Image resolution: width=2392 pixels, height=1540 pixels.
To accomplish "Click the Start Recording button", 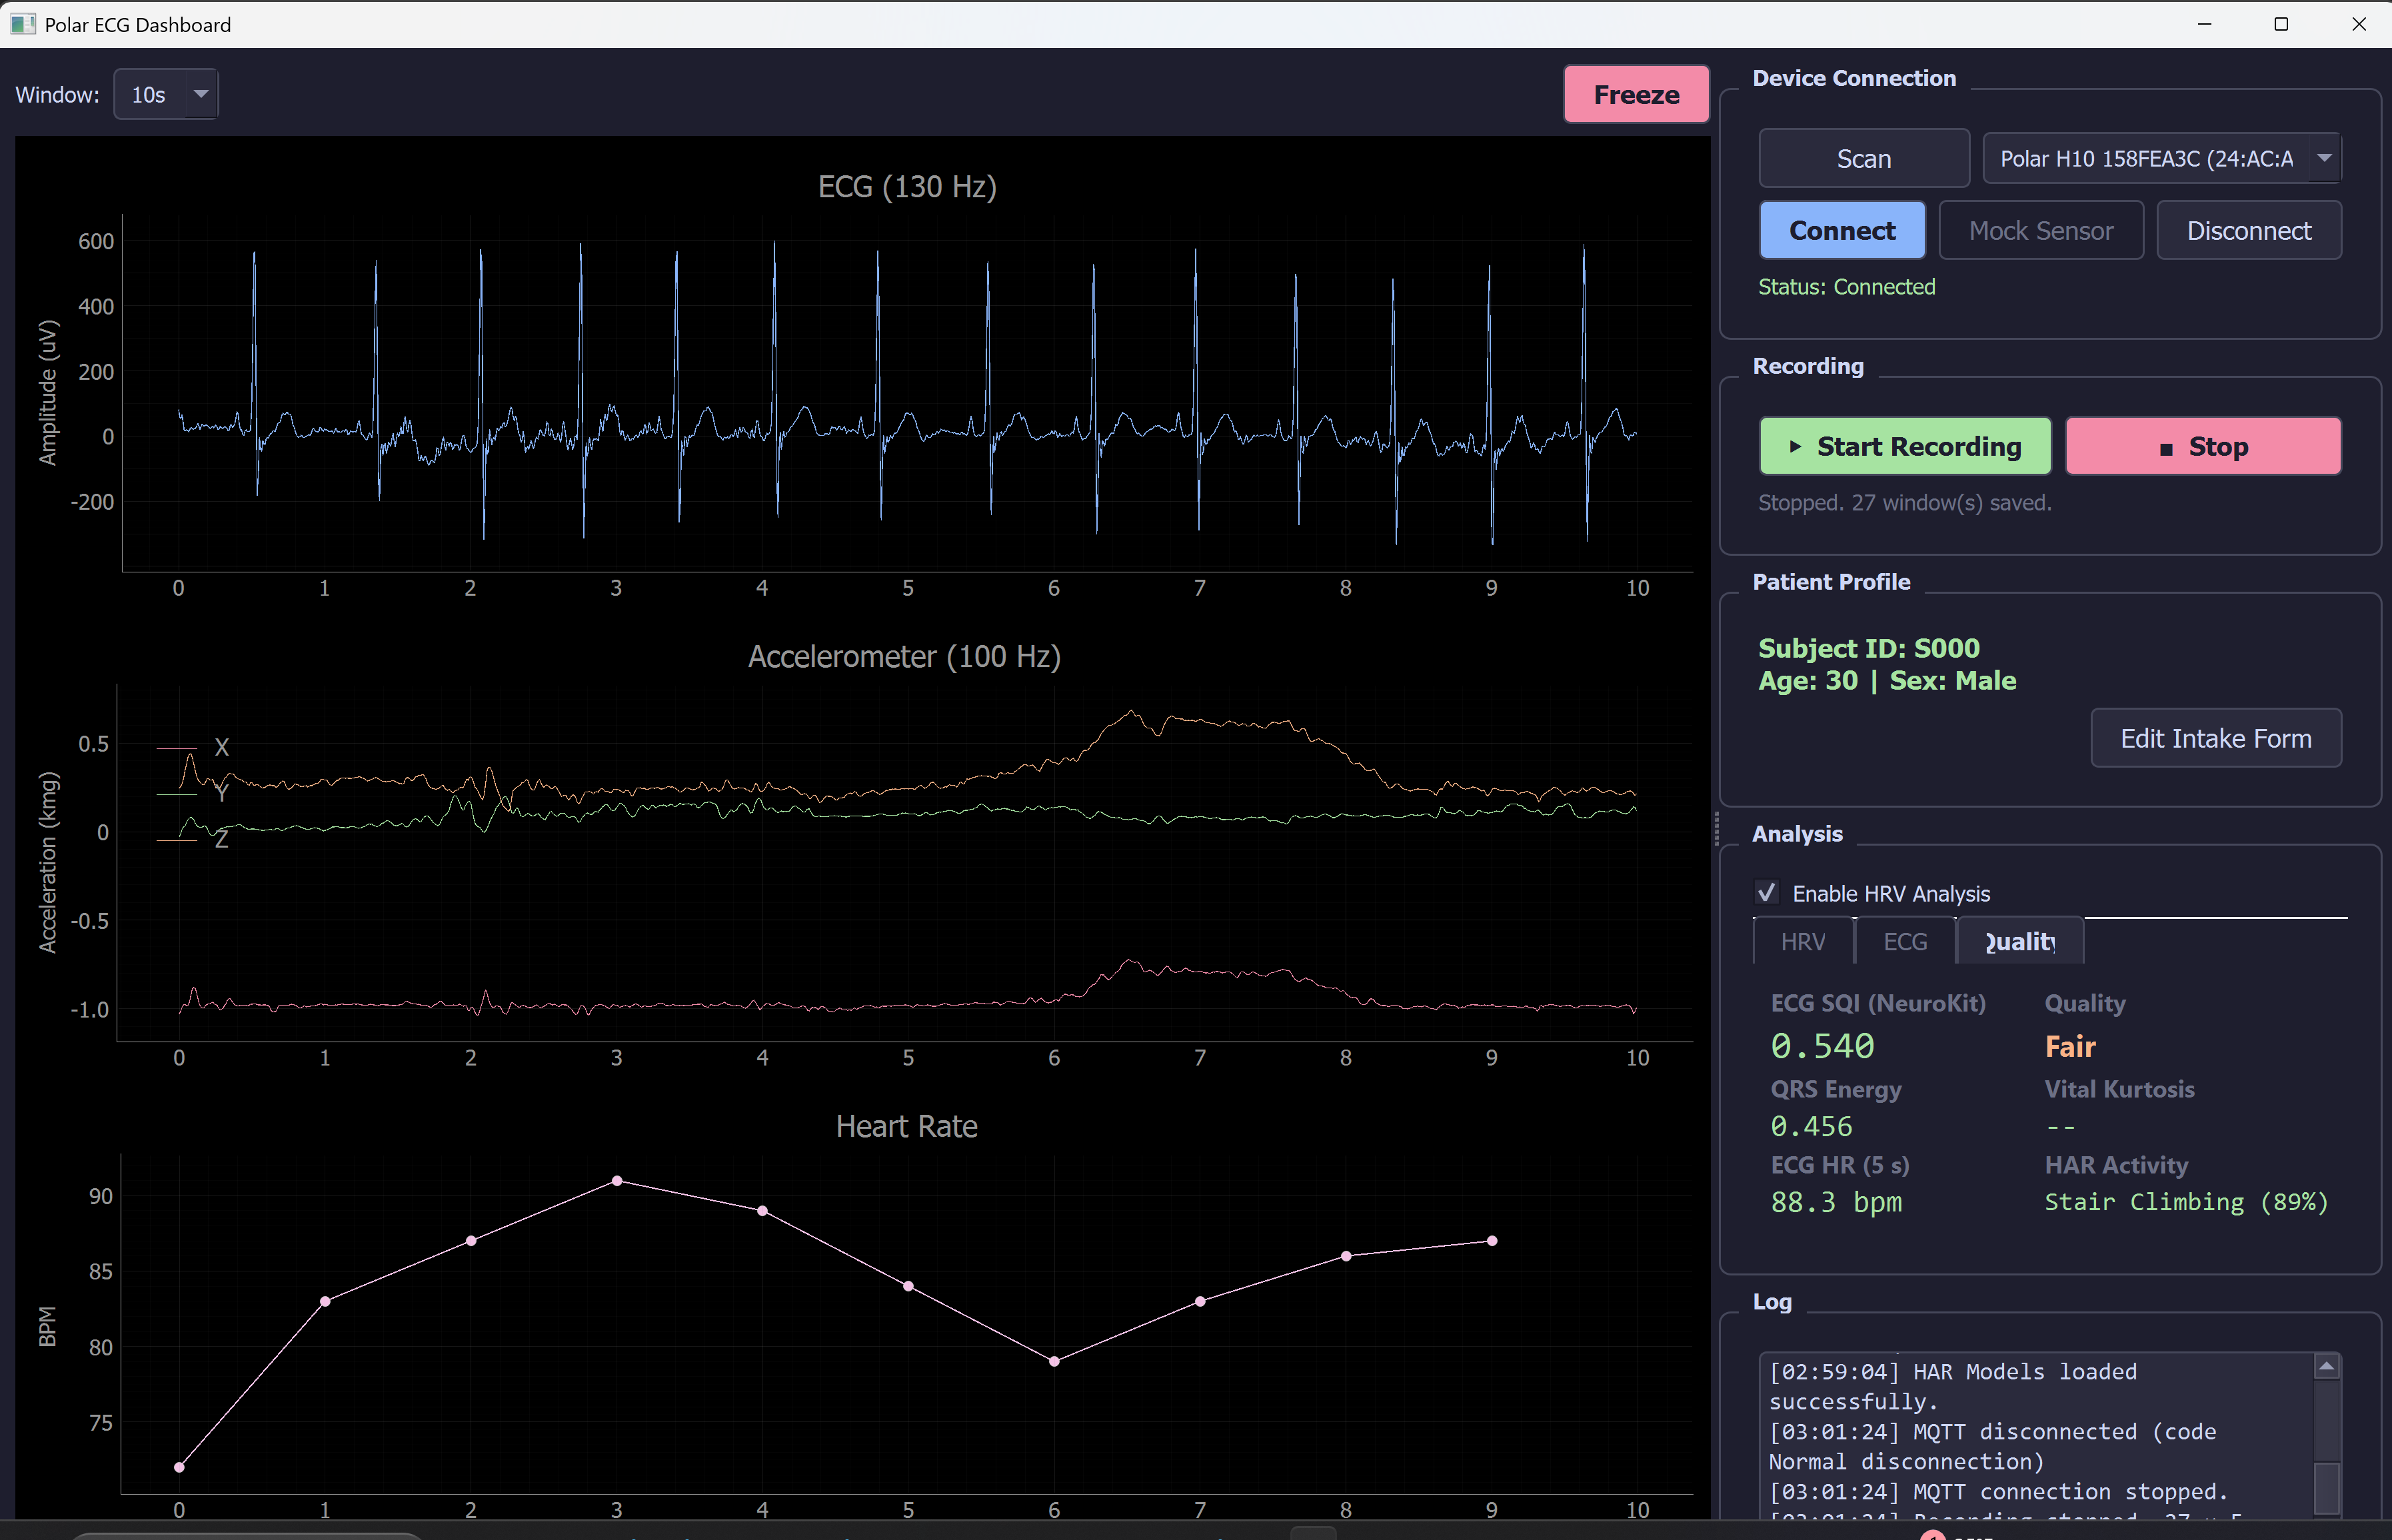I will click(1904, 447).
